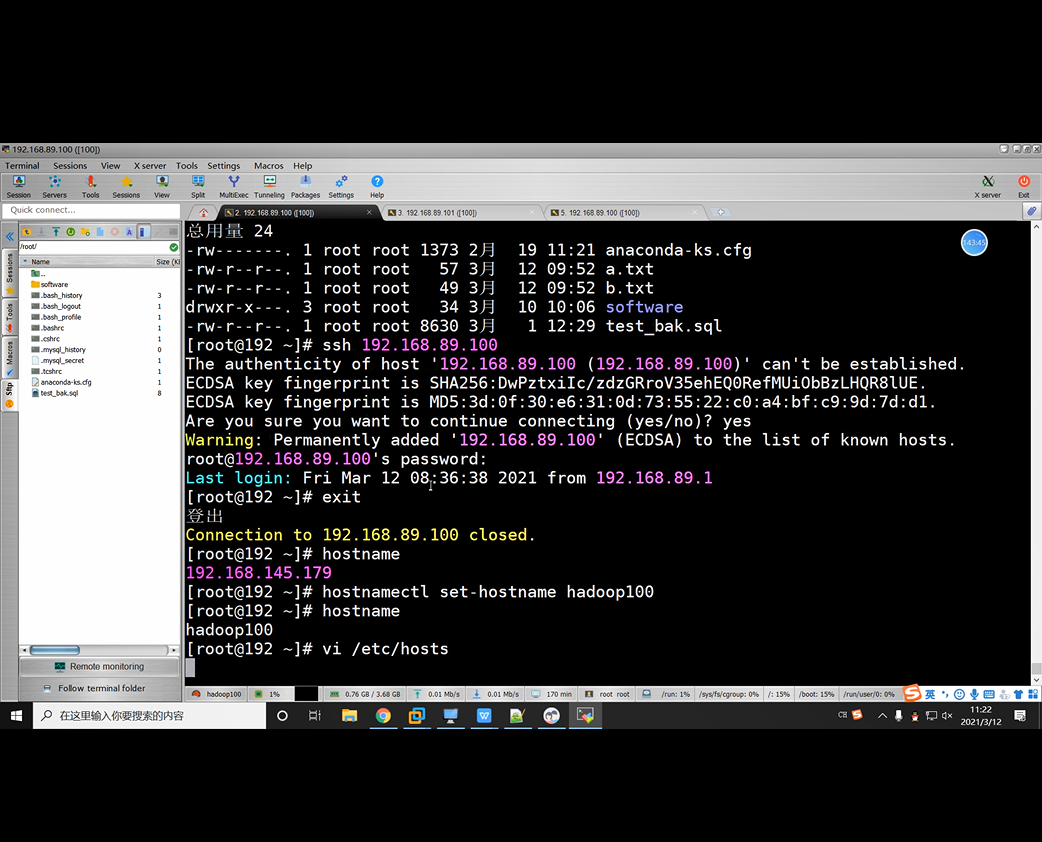Click the blue 43:45 timer circle
This screenshot has height=842, width=1042.
(974, 243)
